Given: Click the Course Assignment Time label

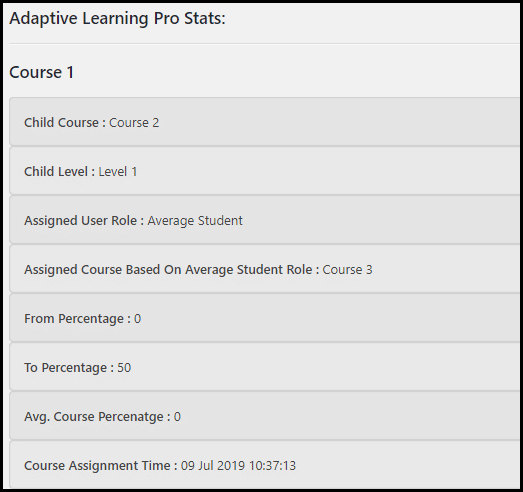Looking at the screenshot, I should point(101,466).
